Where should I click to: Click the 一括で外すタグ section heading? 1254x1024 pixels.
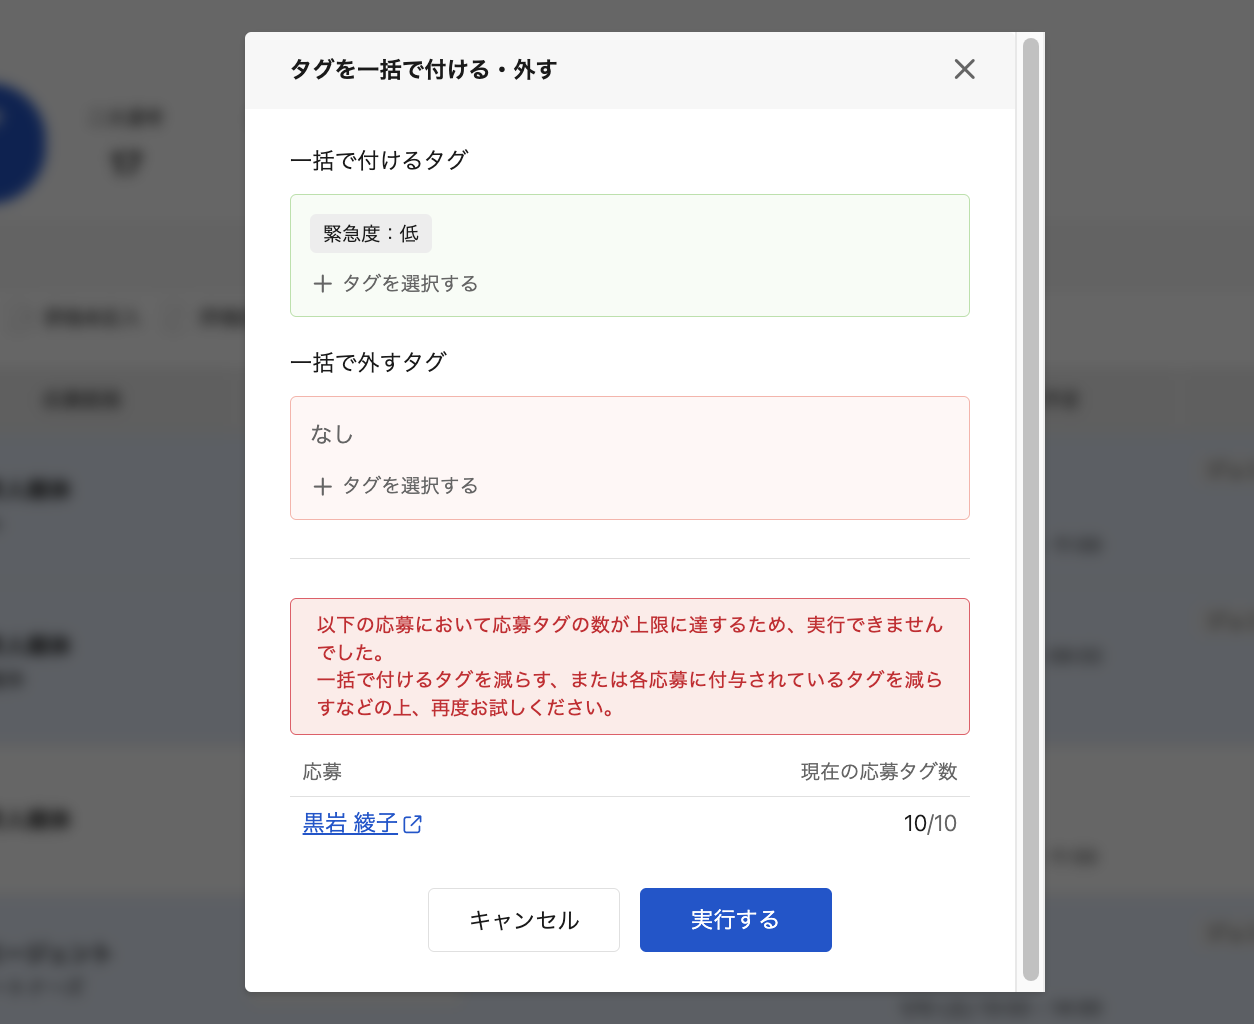click(368, 362)
